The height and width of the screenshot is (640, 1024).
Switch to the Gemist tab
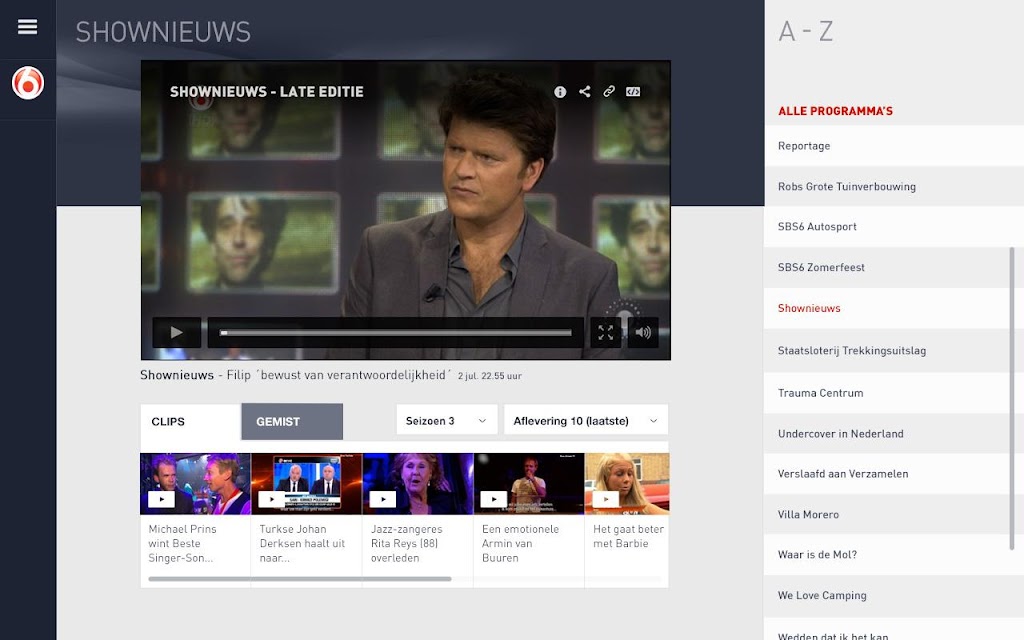click(292, 422)
